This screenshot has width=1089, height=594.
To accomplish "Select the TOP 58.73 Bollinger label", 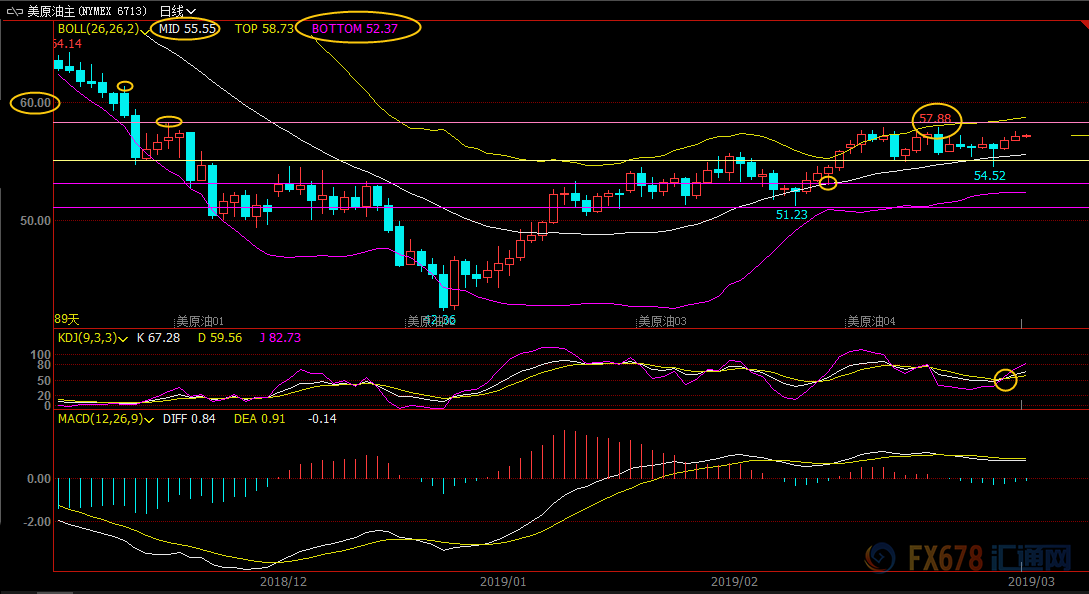I will (x=264, y=29).
